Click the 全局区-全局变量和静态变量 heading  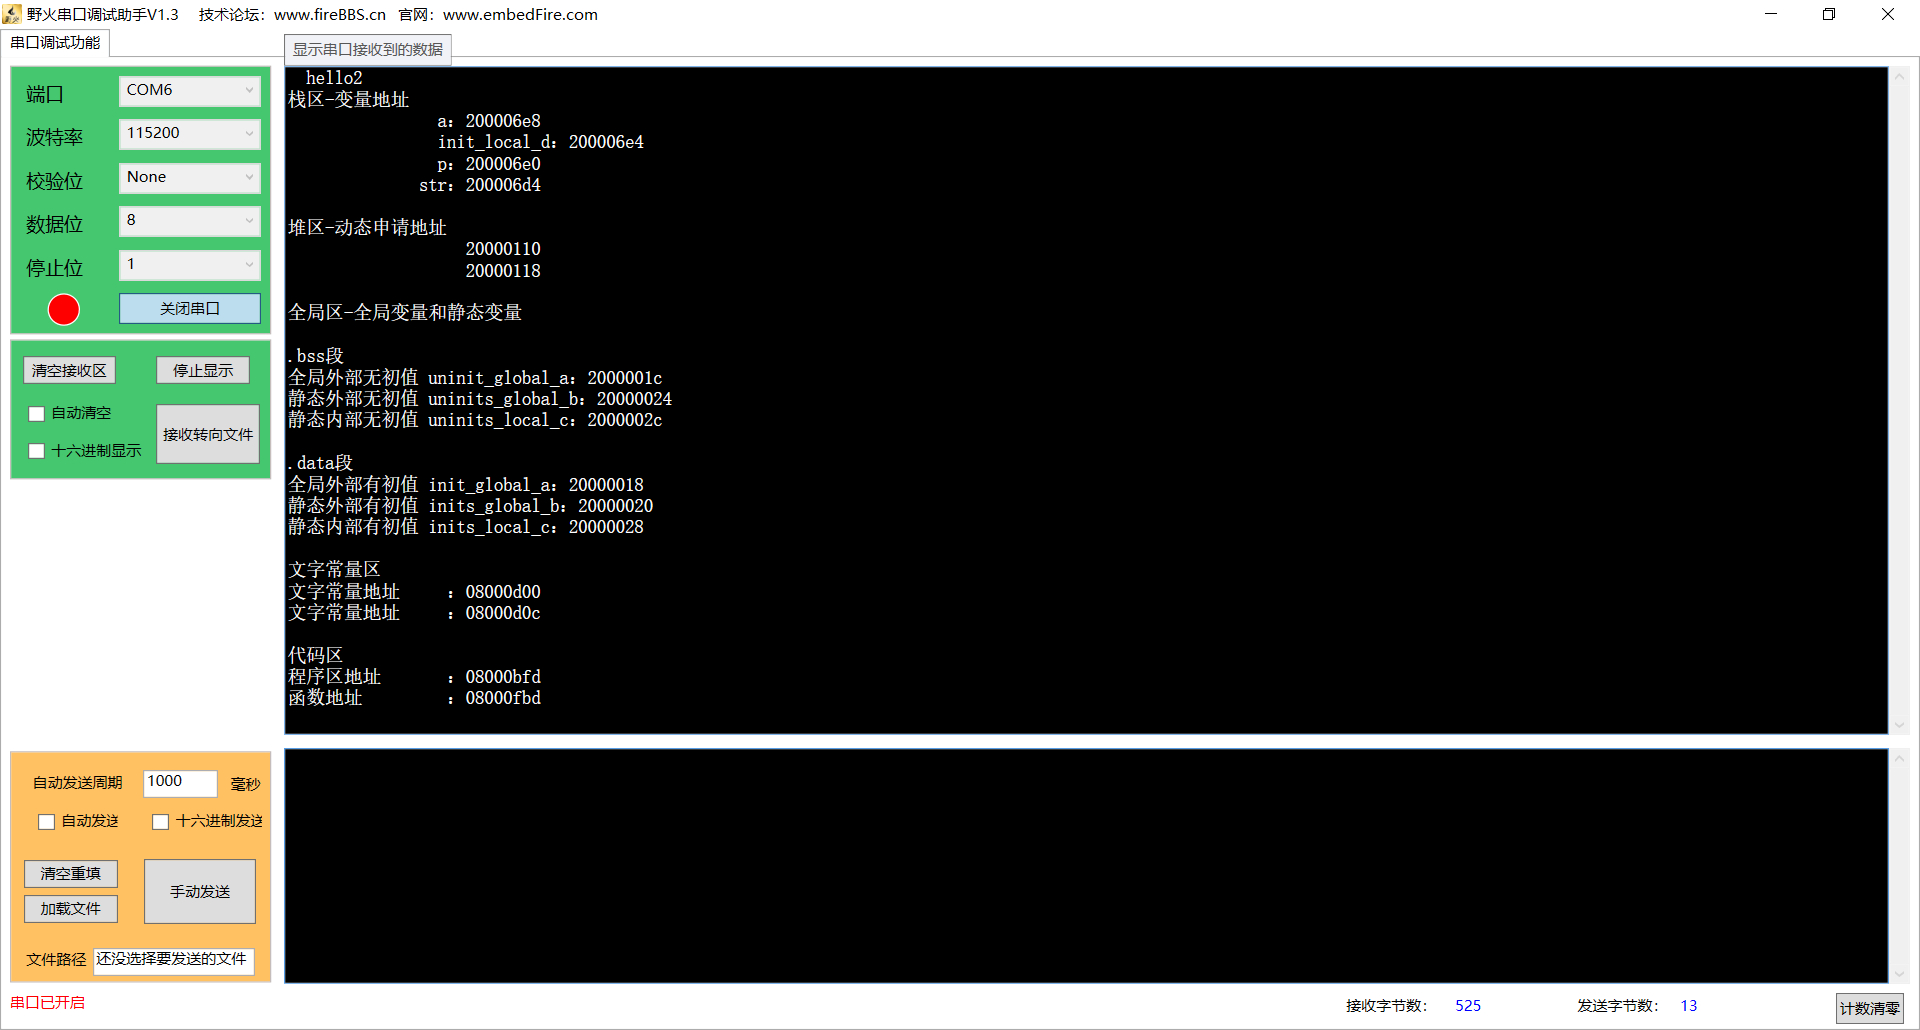405,313
